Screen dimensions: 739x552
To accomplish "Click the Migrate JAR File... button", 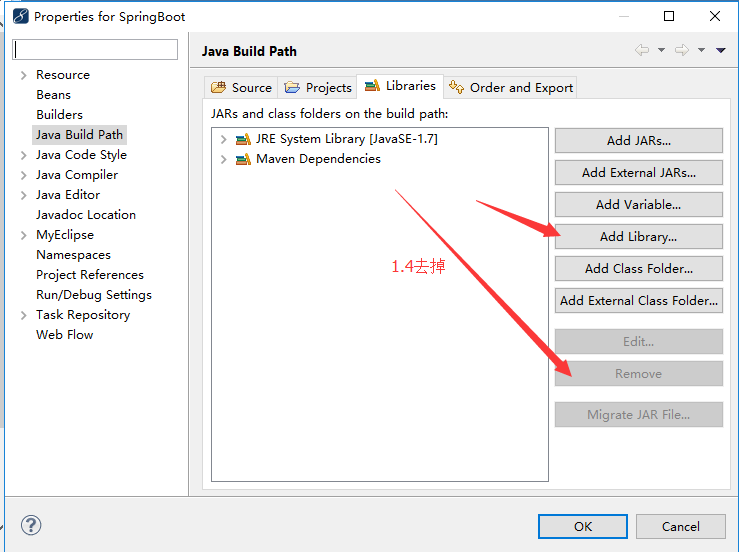I will (x=639, y=415).
